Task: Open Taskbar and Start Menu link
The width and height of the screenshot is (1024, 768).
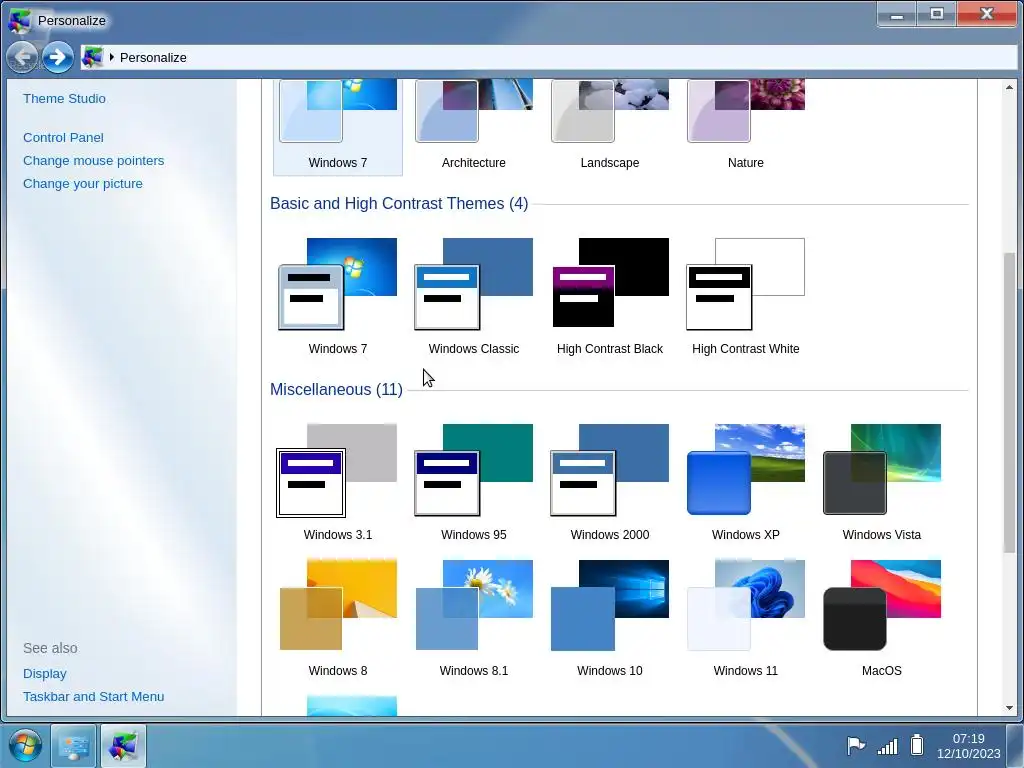Action: tap(93, 697)
